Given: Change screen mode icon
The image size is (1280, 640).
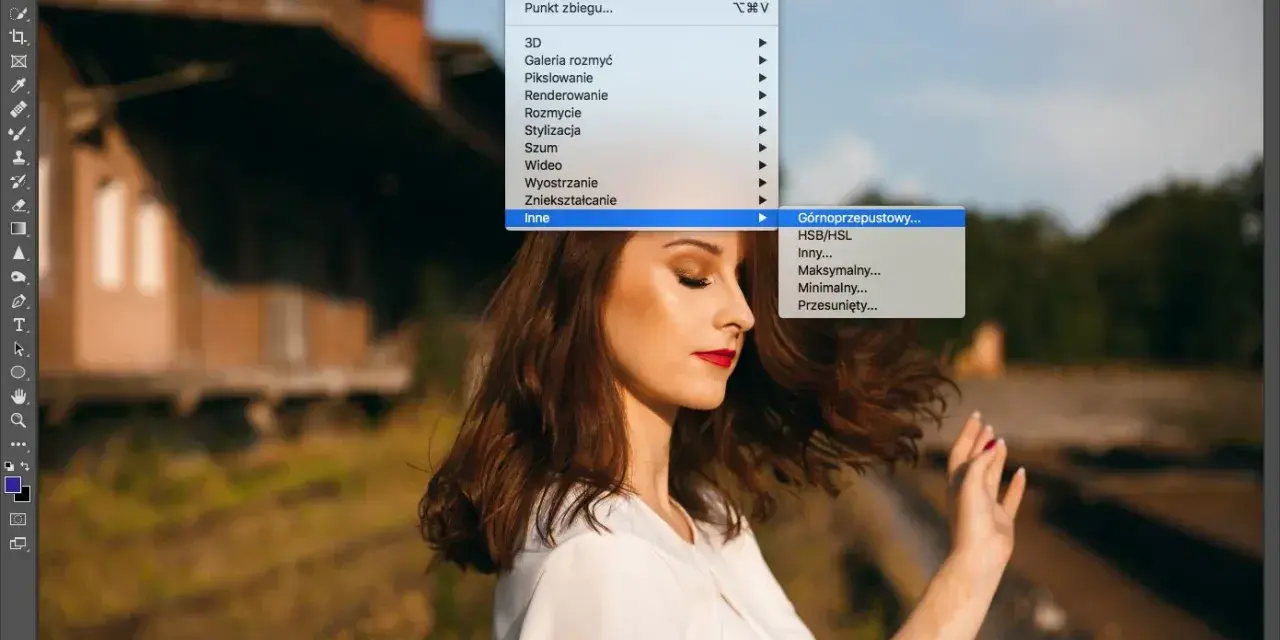Looking at the screenshot, I should 18,544.
